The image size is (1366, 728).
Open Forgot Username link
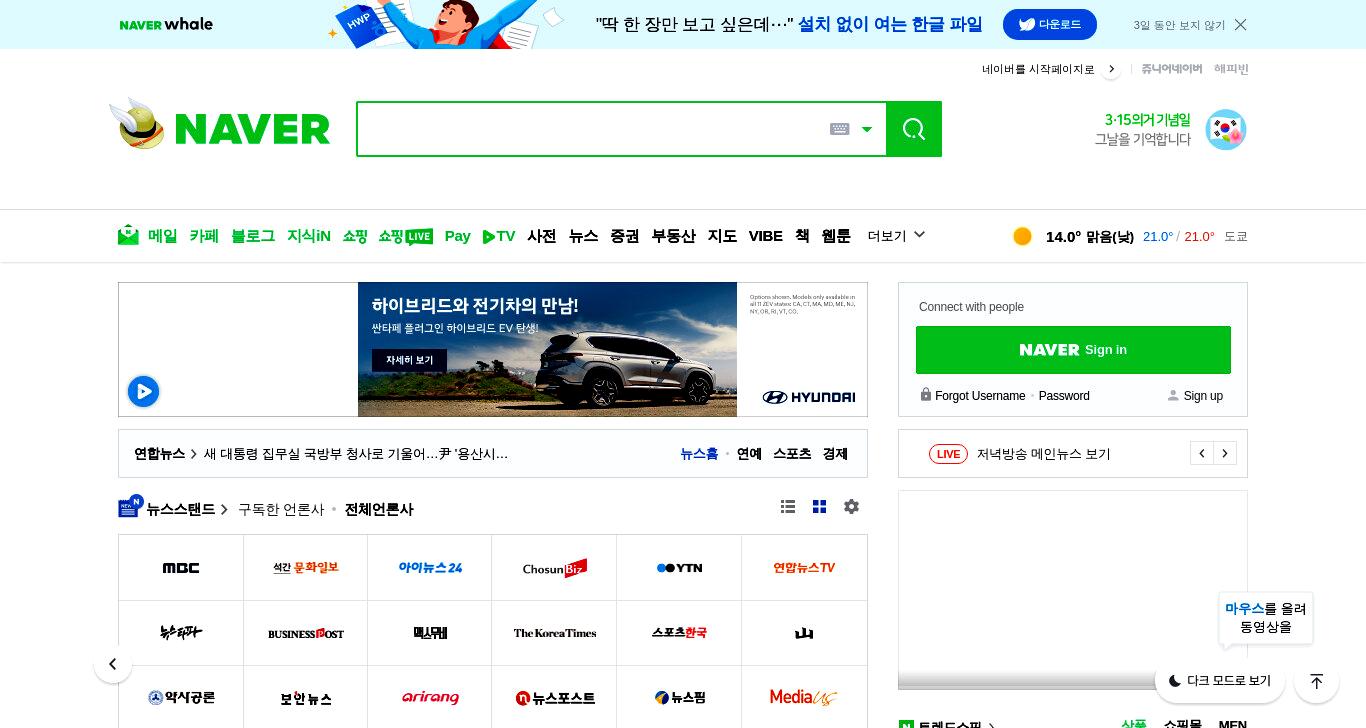(x=980, y=396)
